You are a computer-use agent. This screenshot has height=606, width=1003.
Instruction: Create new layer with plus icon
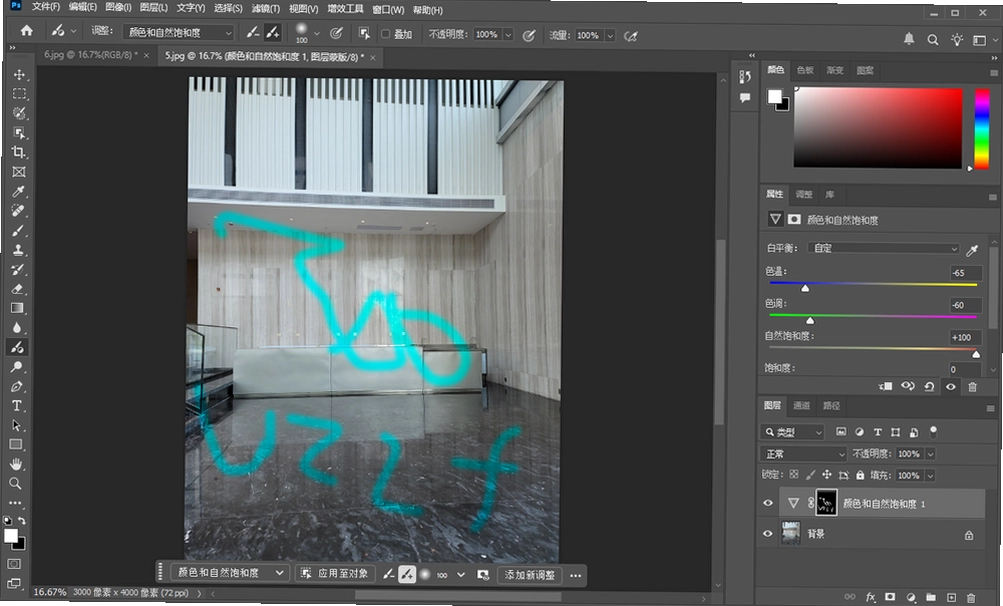[951, 596]
